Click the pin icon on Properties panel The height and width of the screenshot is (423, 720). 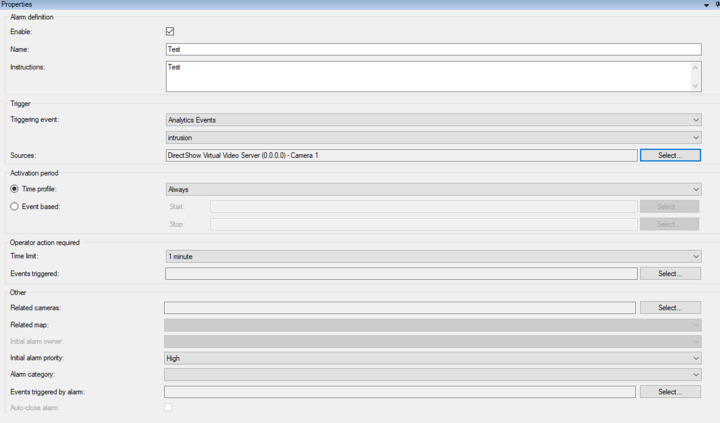pos(717,5)
